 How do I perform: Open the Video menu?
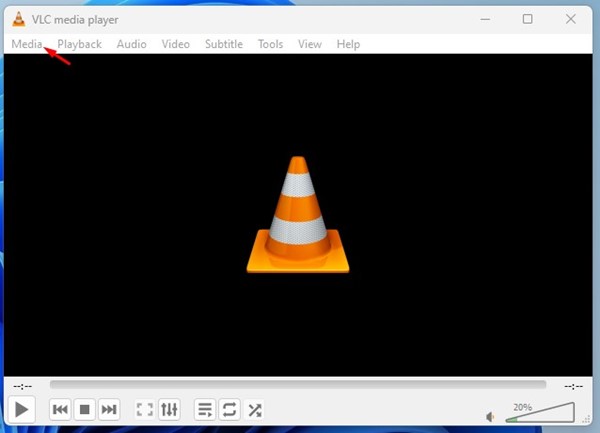coord(176,44)
